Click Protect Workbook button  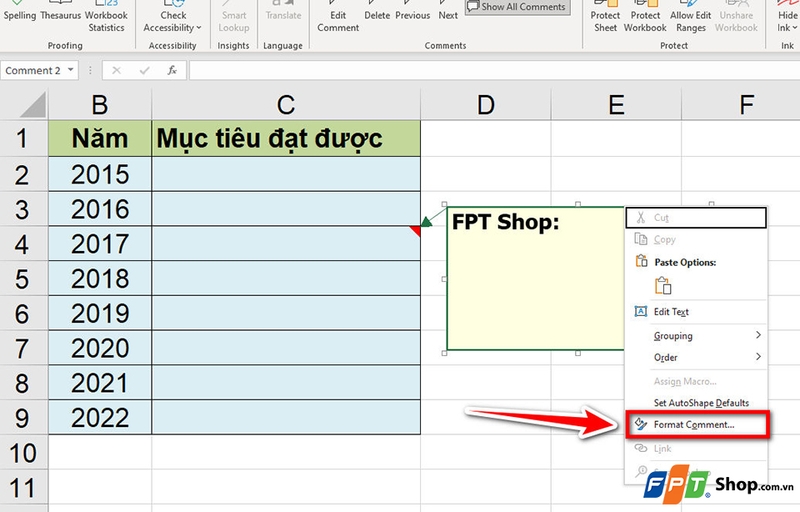[x=645, y=18]
